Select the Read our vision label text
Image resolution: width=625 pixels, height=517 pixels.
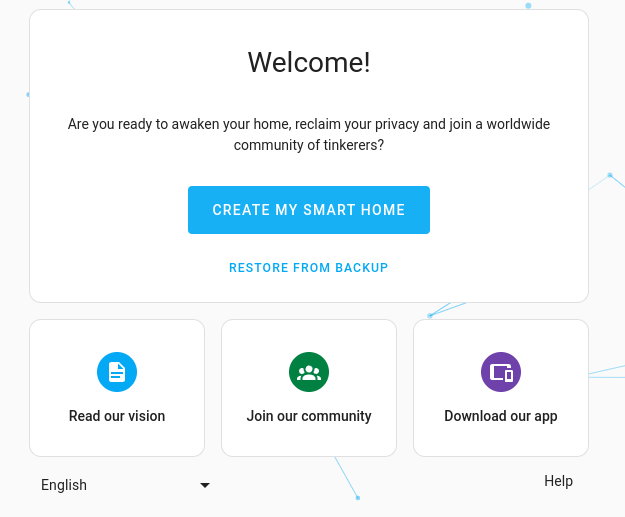(117, 416)
